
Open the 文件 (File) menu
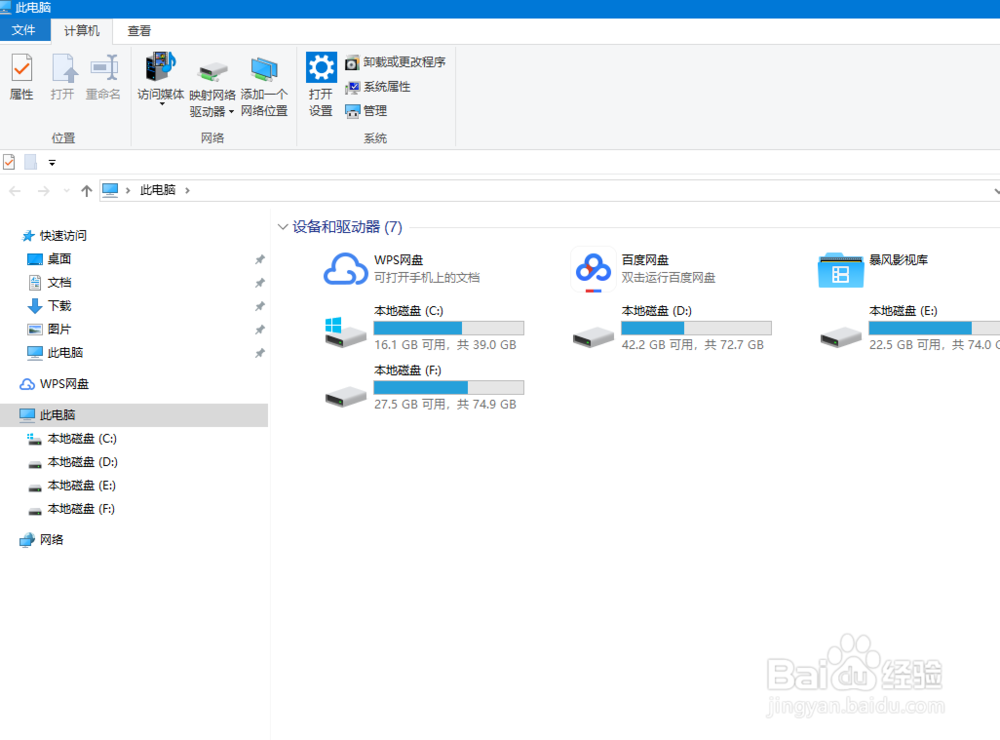pyautogui.click(x=25, y=30)
